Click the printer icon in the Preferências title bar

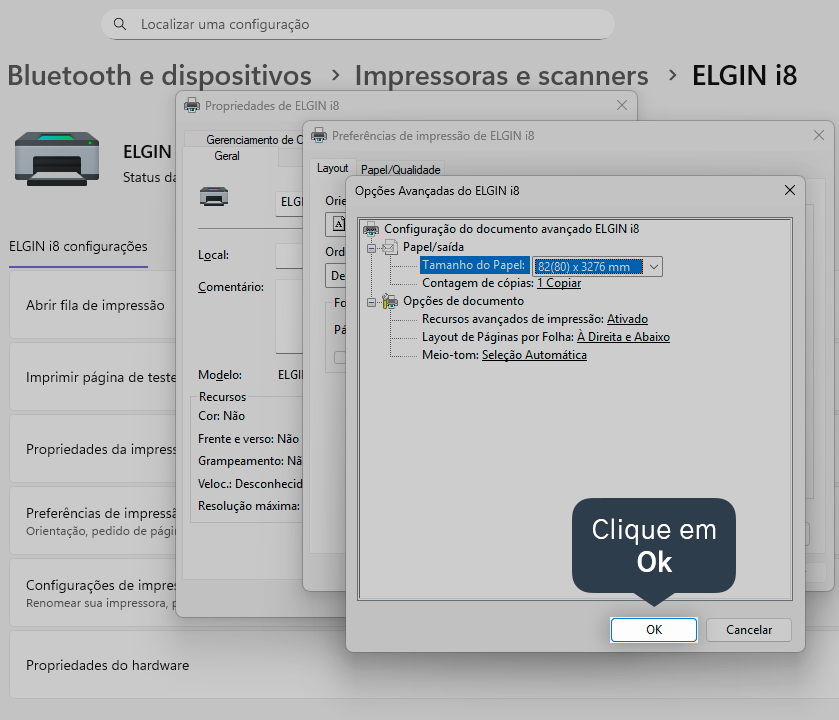pos(319,135)
